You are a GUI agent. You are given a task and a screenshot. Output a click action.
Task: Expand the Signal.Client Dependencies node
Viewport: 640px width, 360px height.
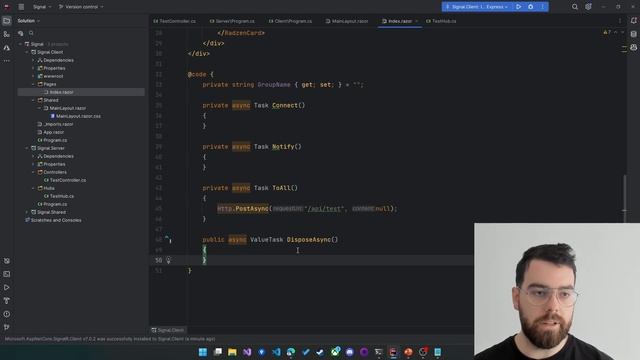point(33,60)
